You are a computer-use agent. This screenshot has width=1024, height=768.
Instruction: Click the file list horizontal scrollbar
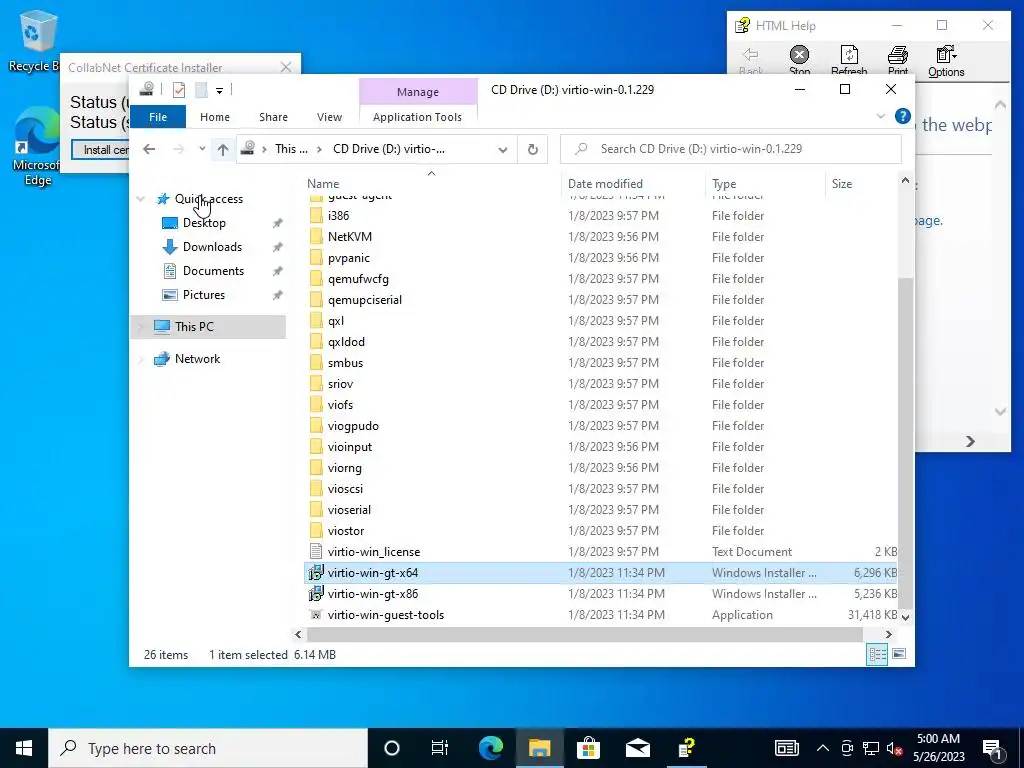click(x=585, y=634)
